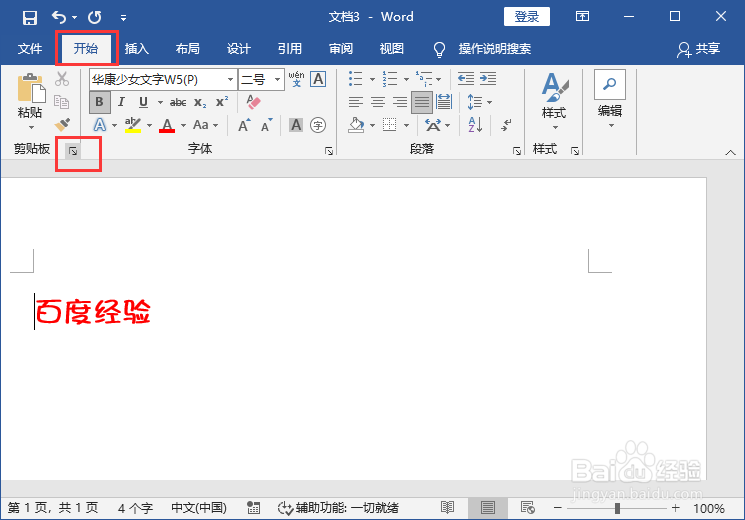Open the underline style dropdown arrow
The height and width of the screenshot is (520, 745).
coord(160,102)
